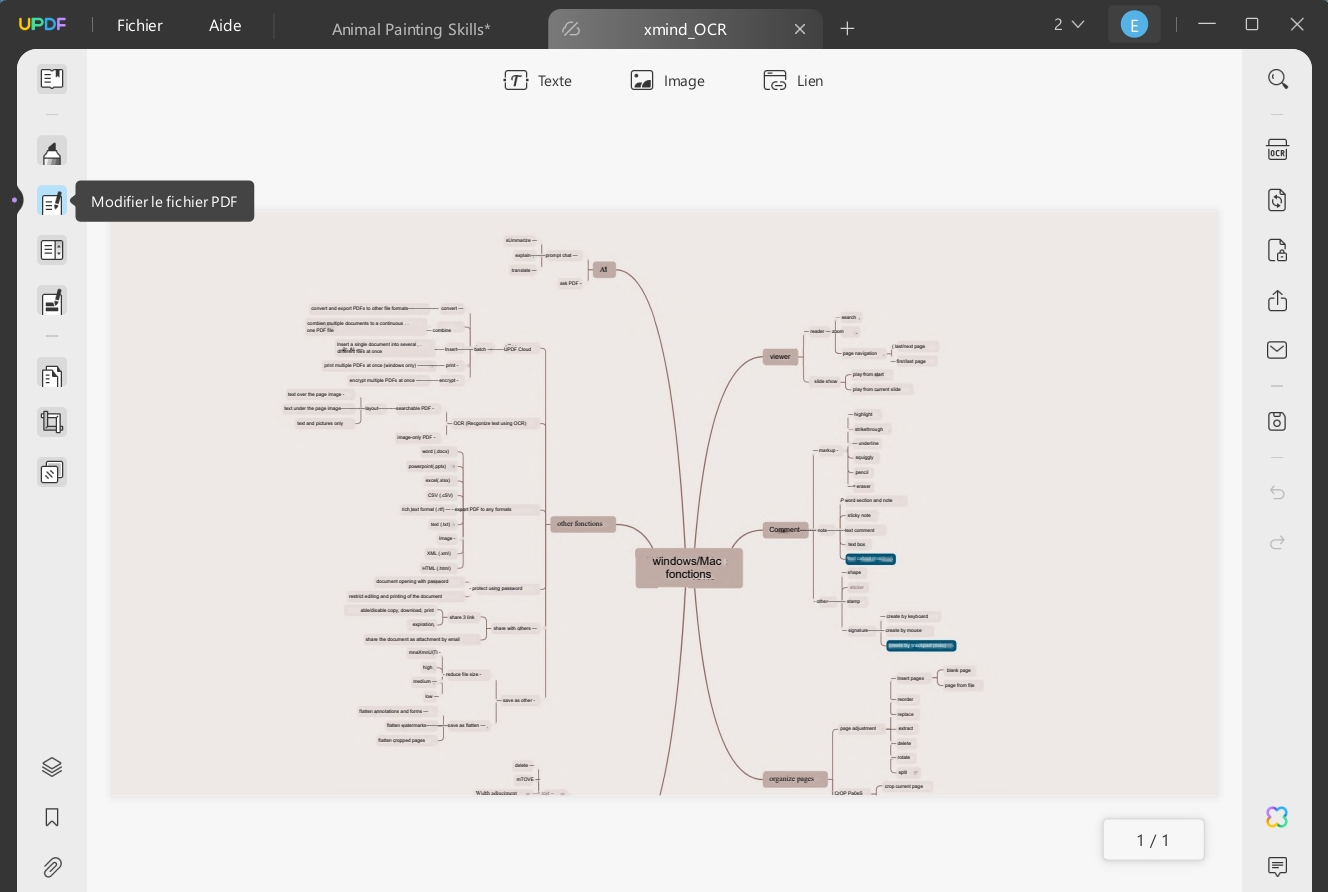Open the Batch or watermark layers tool

(x=52, y=472)
